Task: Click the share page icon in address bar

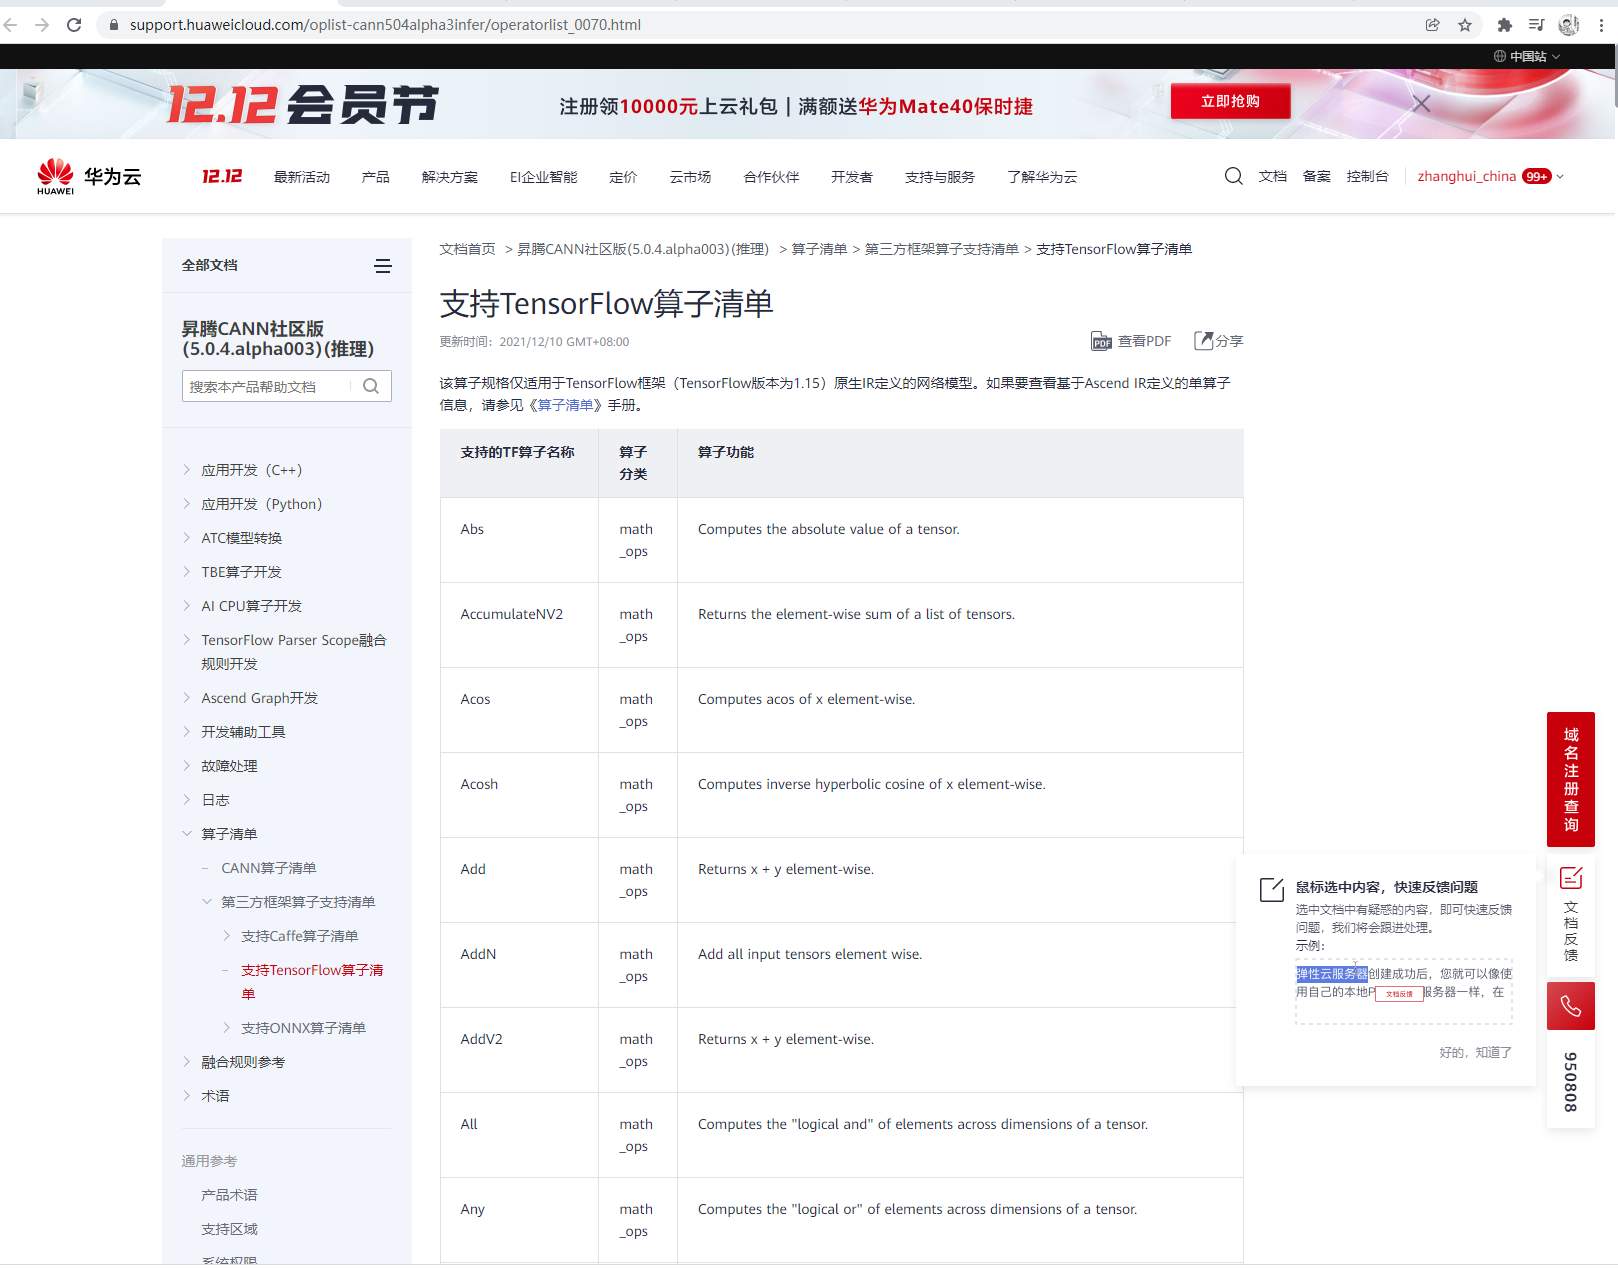Action: [x=1432, y=25]
